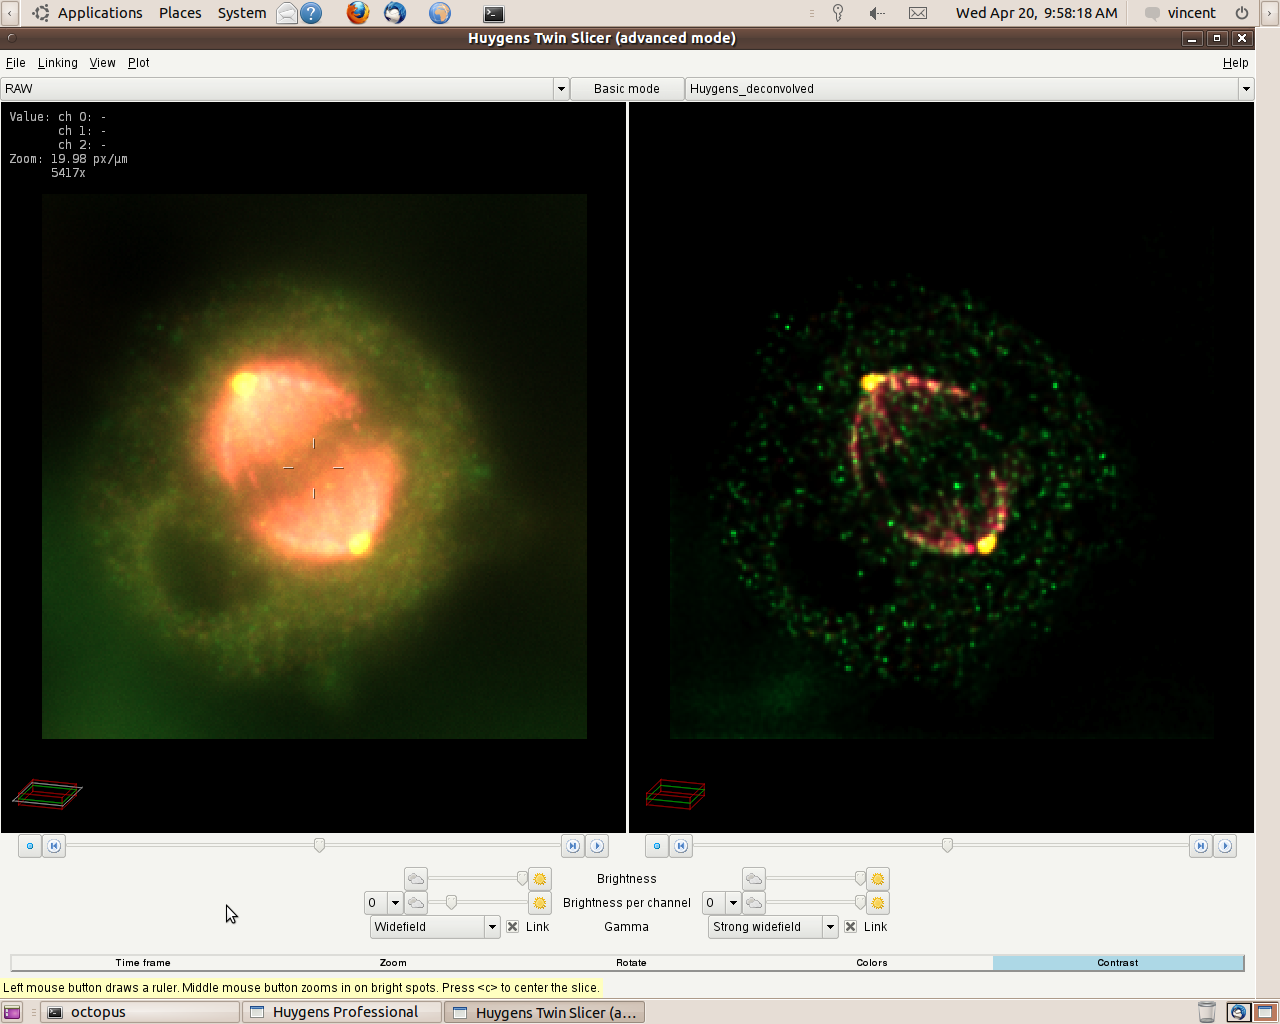Launch Firefox from the top panel
The image size is (1280, 1024).
coord(357,13)
